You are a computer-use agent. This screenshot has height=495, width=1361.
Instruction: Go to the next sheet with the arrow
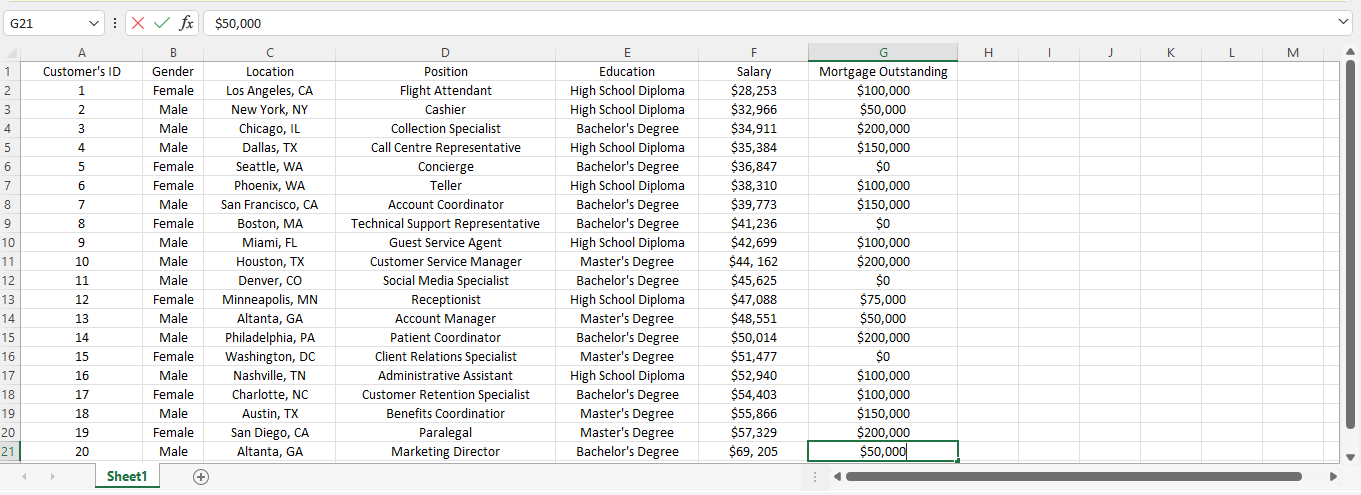click(53, 477)
